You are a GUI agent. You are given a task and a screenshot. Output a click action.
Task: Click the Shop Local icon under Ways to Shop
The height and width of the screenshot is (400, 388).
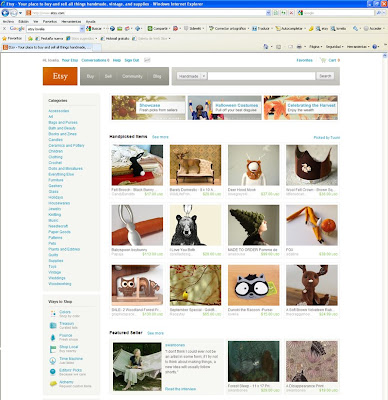tap(53, 349)
